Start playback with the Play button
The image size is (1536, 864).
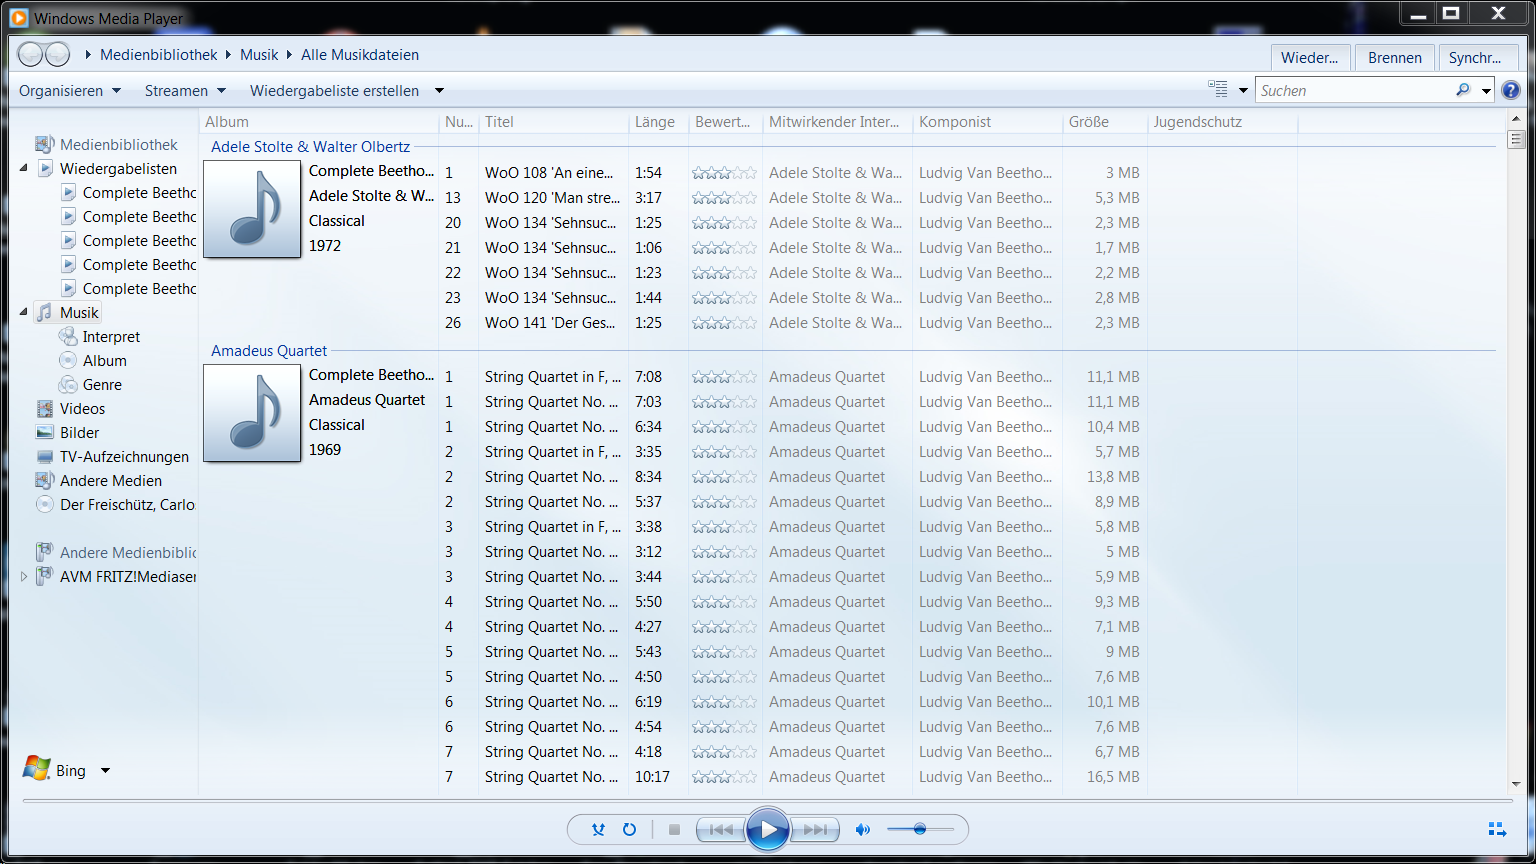[x=768, y=829]
